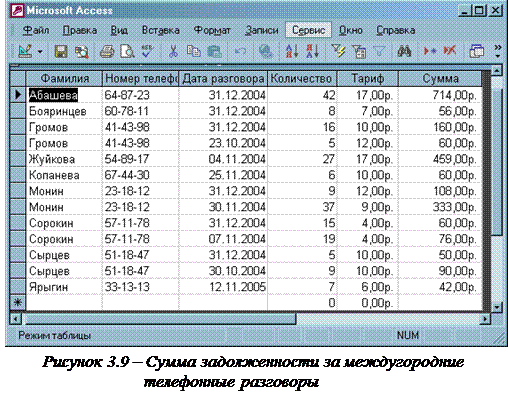Sort descending with the Я-А icon

pyautogui.click(x=313, y=51)
